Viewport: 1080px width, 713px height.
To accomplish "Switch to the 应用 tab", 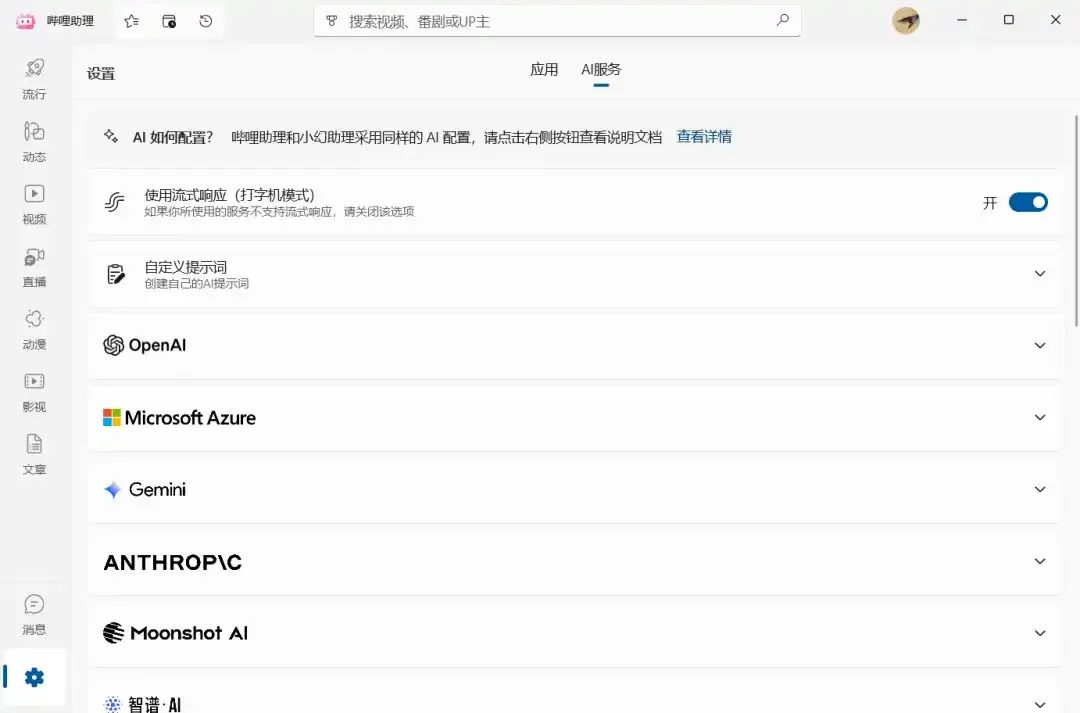I will coord(544,70).
